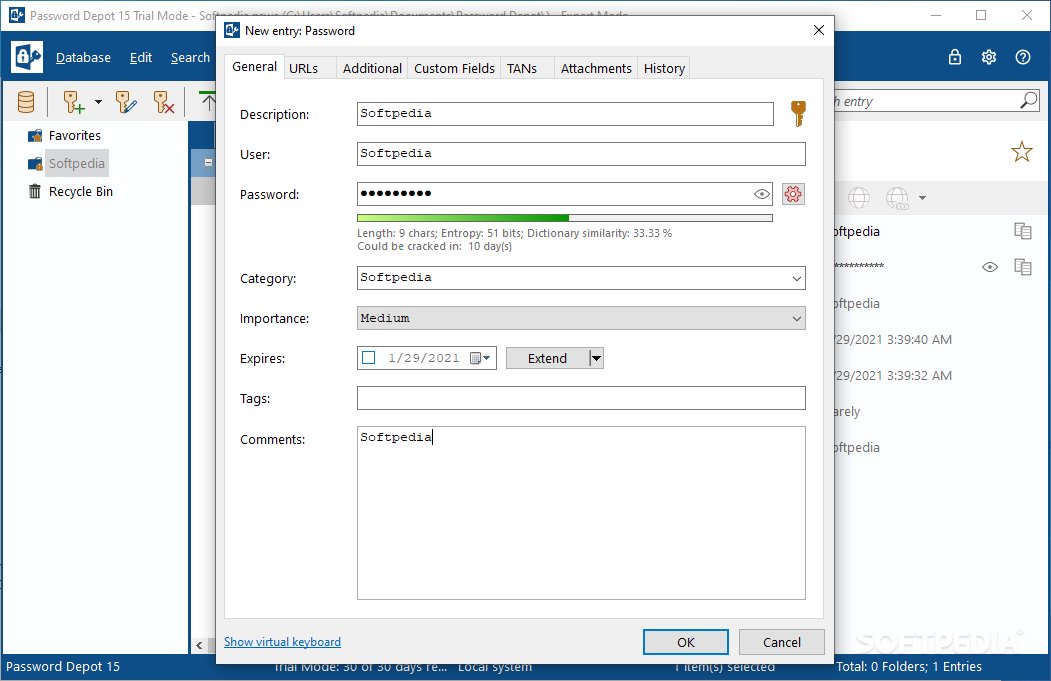Go to the Attachments tab
The height and width of the screenshot is (681, 1051).
click(596, 68)
